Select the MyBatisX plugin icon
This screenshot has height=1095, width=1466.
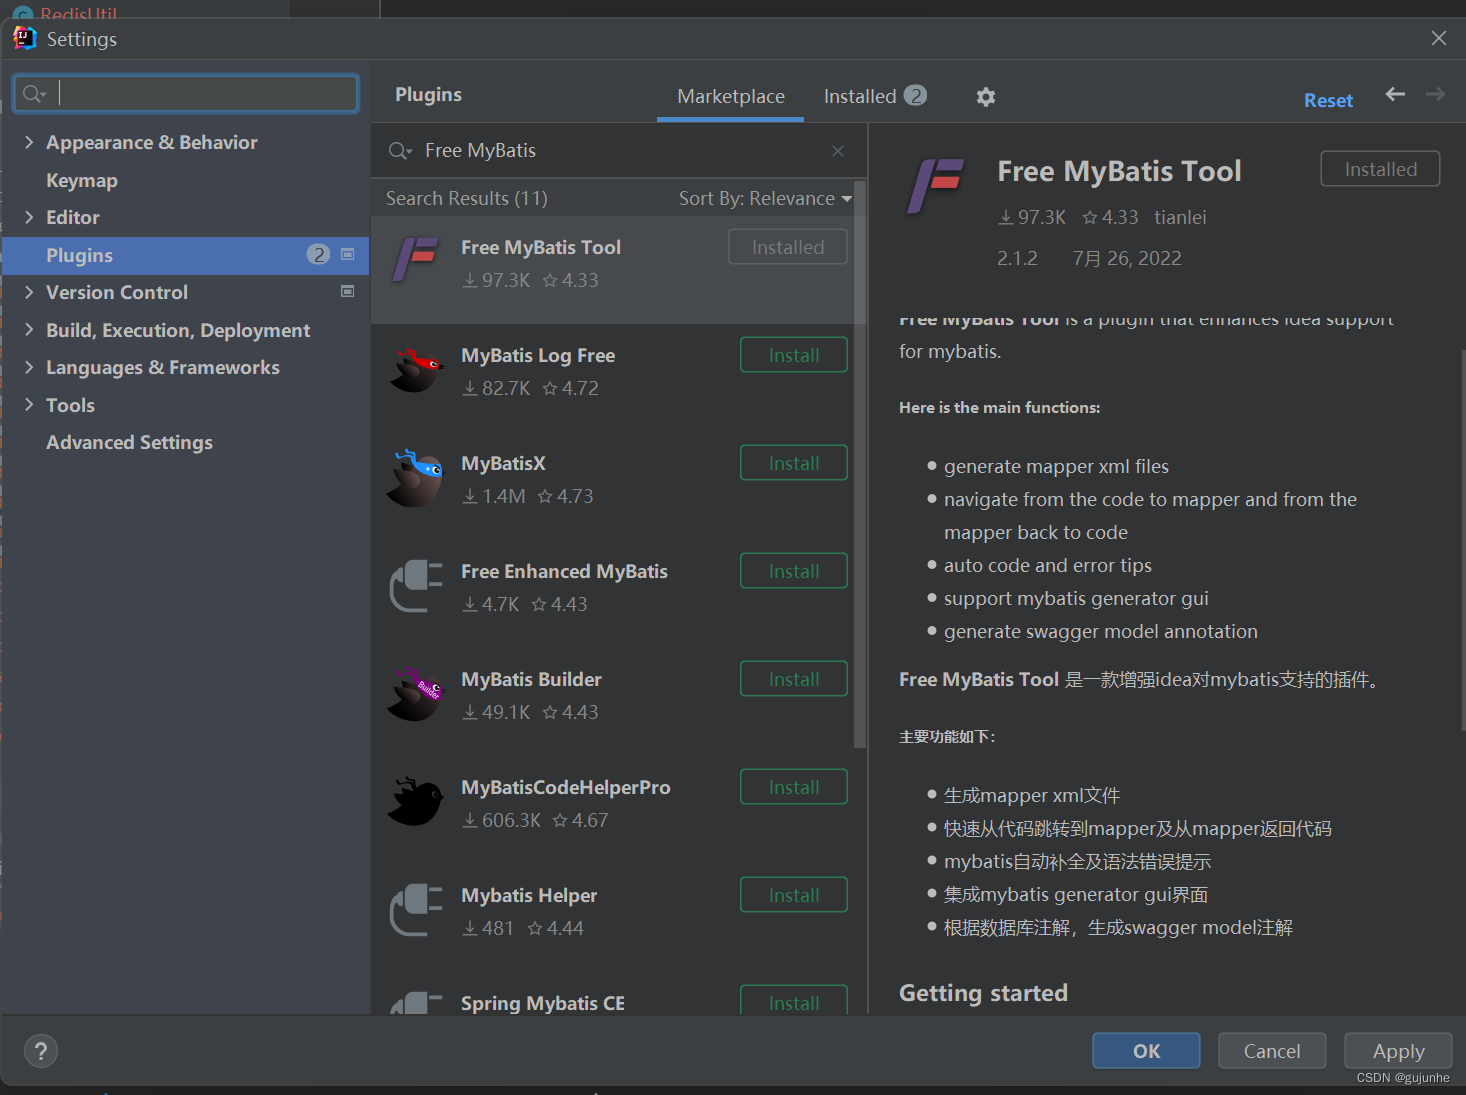415,478
